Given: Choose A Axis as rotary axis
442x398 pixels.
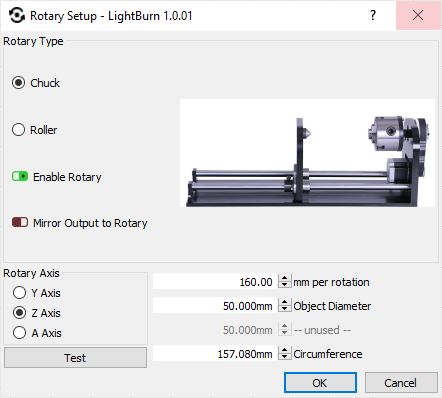Looking at the screenshot, I should (x=19, y=332).
